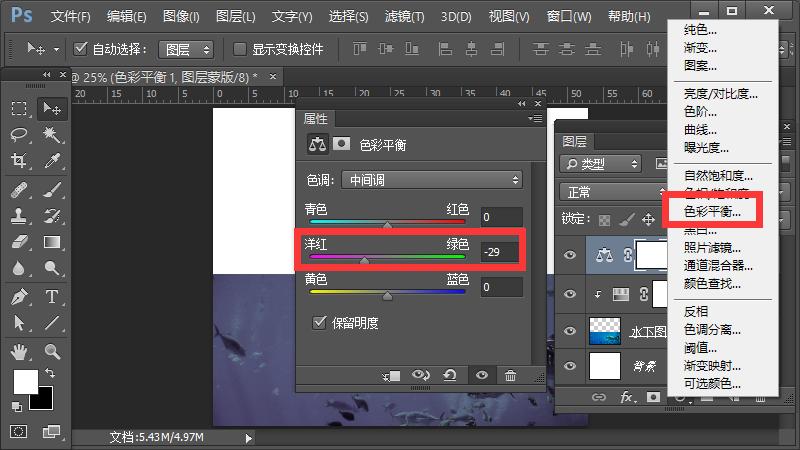Enable show transform controls checkbox

(x=239, y=48)
